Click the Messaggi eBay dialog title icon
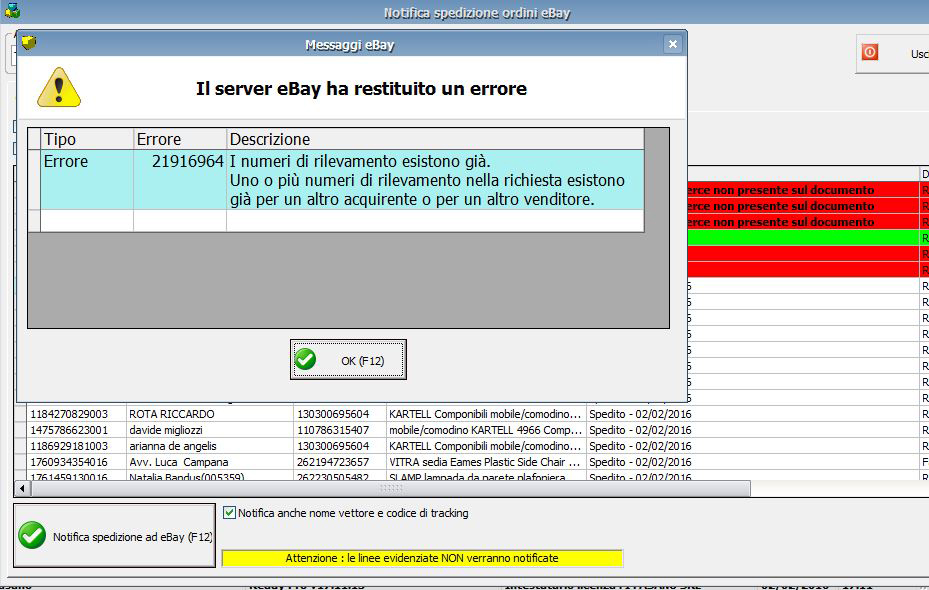The width and height of the screenshot is (929, 590). coord(28,43)
